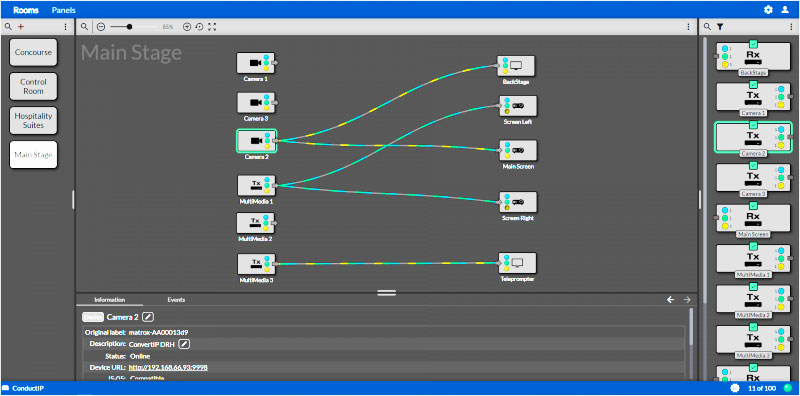Toggle the checkbox above BackStage Rx card
800x396 pixels.
point(754,43)
